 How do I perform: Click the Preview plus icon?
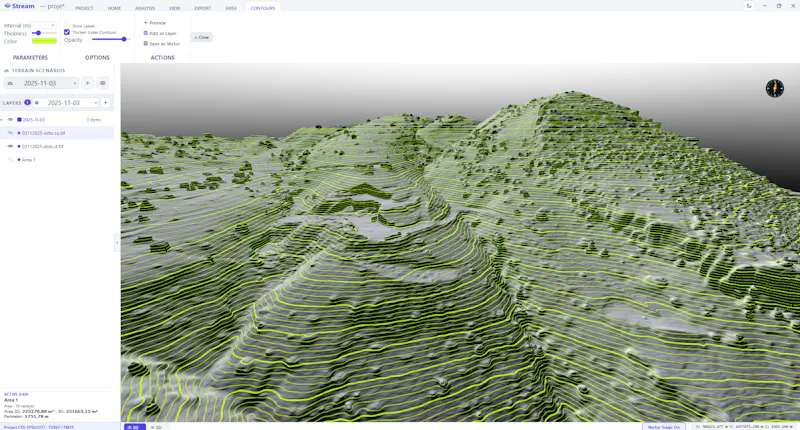pyautogui.click(x=145, y=22)
